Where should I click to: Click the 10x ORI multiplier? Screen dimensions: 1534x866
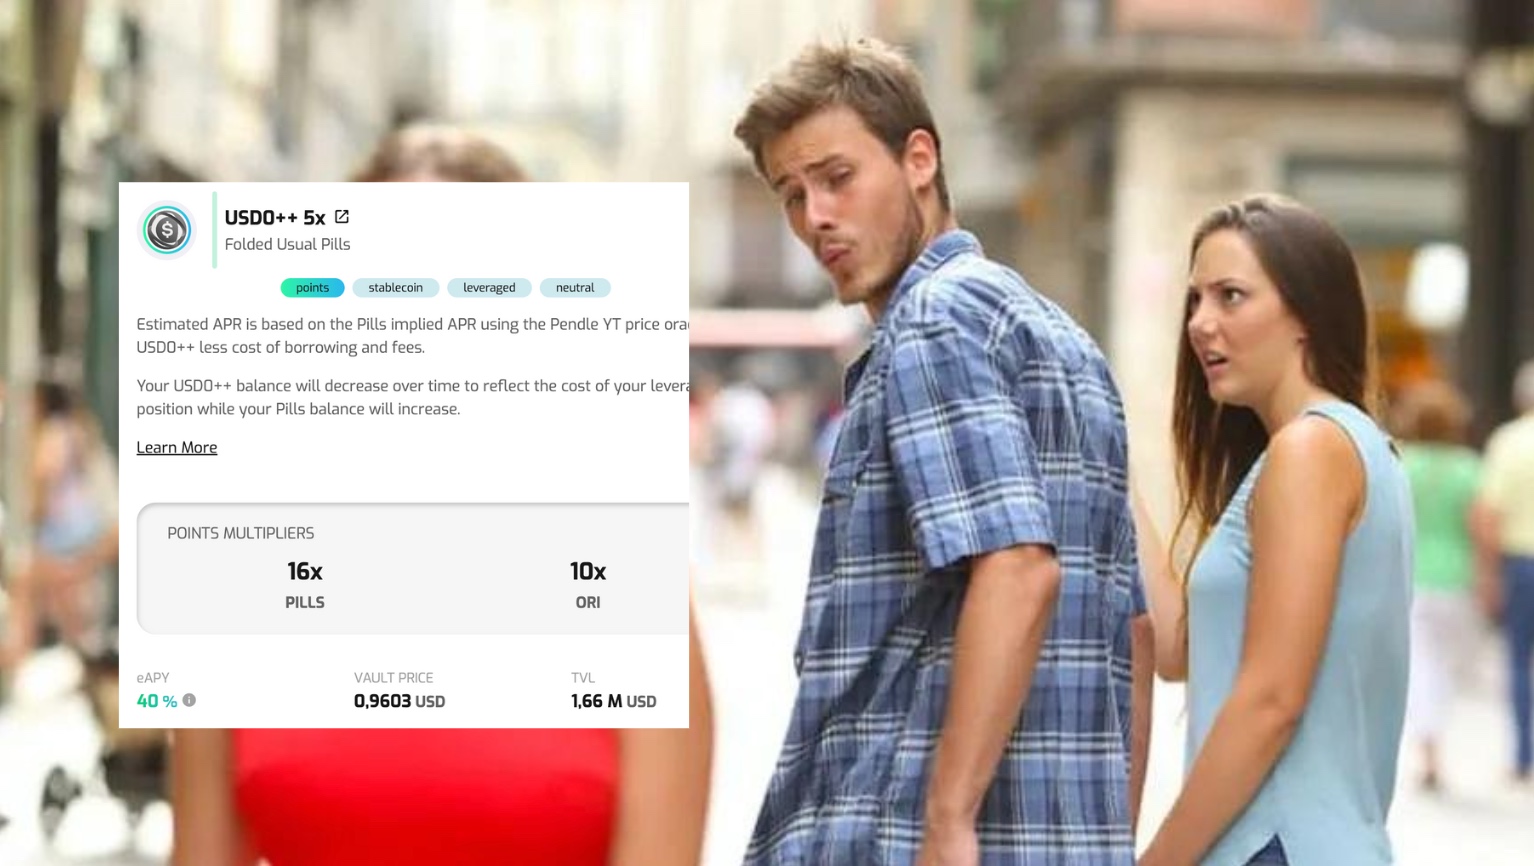[588, 584]
